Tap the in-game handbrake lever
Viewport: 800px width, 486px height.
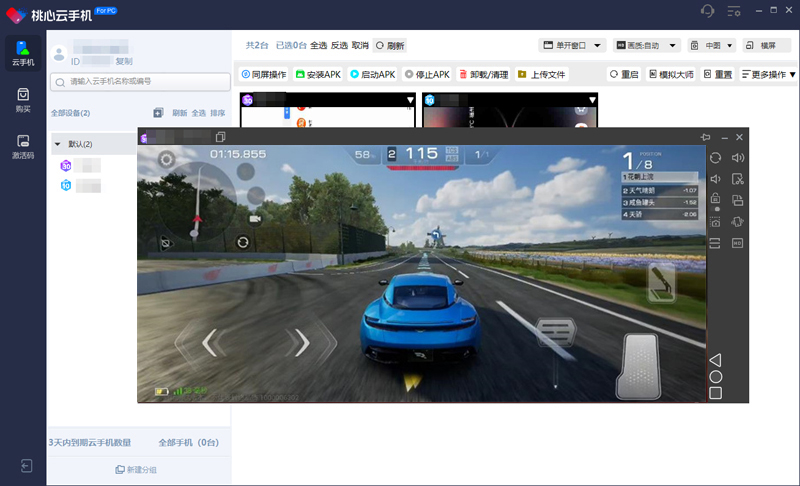click(x=662, y=282)
